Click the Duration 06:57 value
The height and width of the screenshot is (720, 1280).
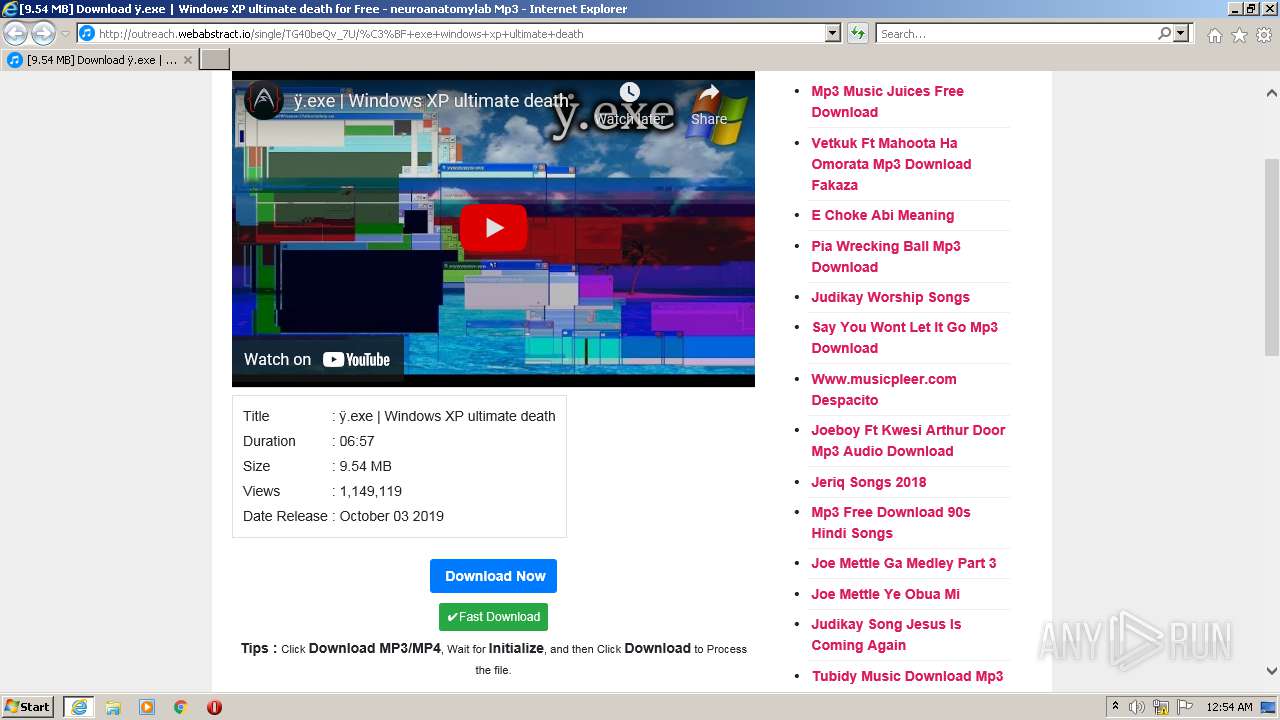(x=357, y=441)
